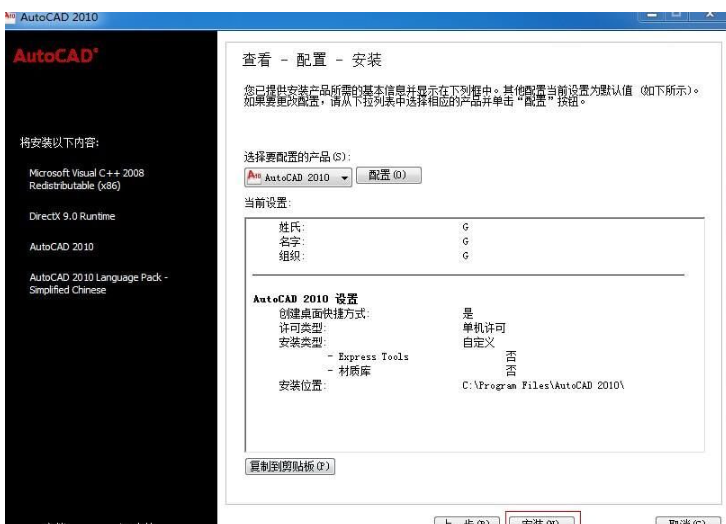
Task: Click the 组织 row in settings box
Action: (374, 256)
